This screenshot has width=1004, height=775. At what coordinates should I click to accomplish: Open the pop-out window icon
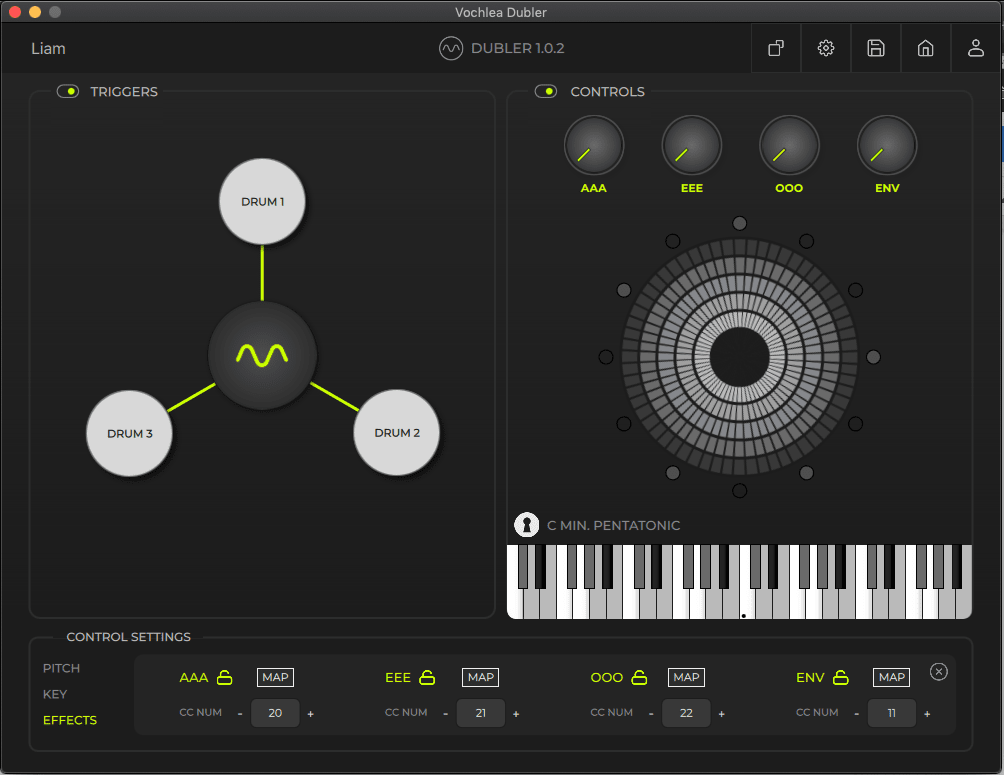(x=776, y=48)
